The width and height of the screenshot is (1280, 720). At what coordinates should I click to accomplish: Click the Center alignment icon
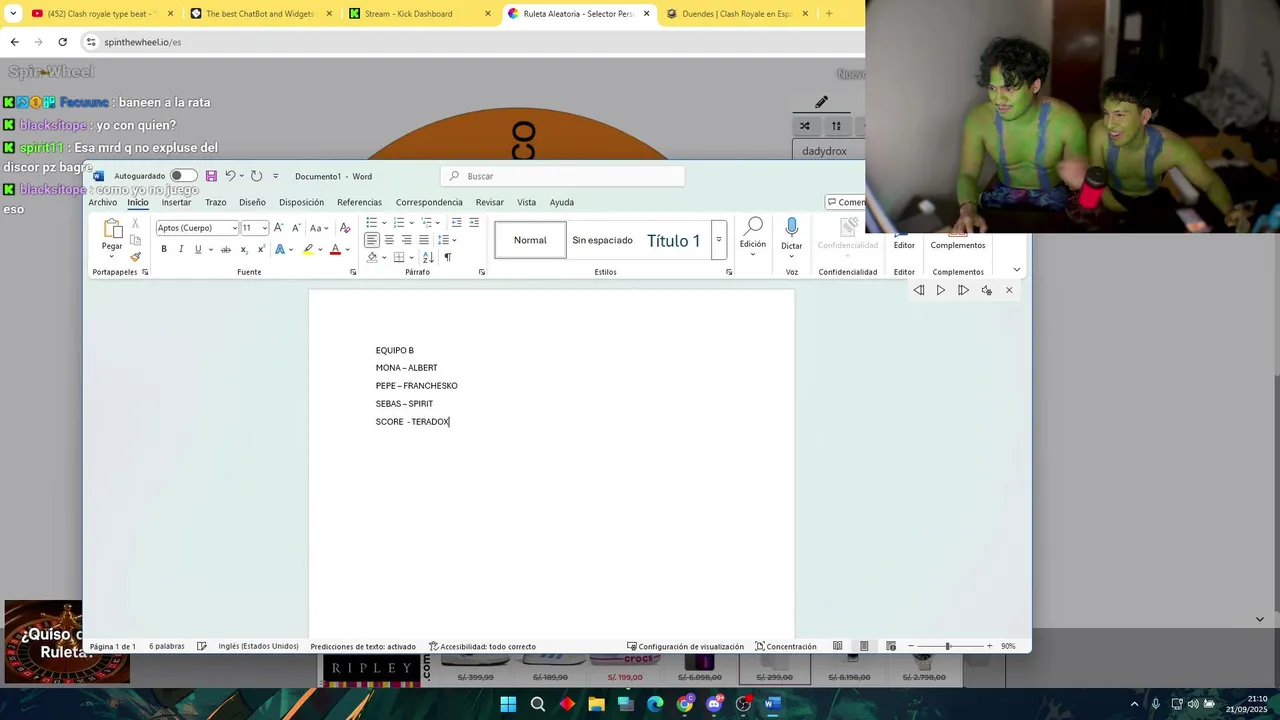click(389, 240)
